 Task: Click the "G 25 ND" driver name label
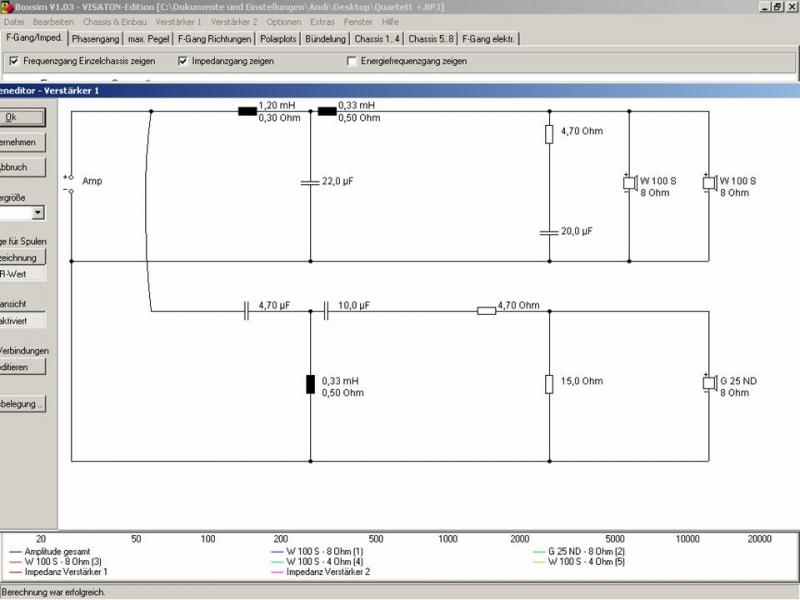click(x=738, y=381)
